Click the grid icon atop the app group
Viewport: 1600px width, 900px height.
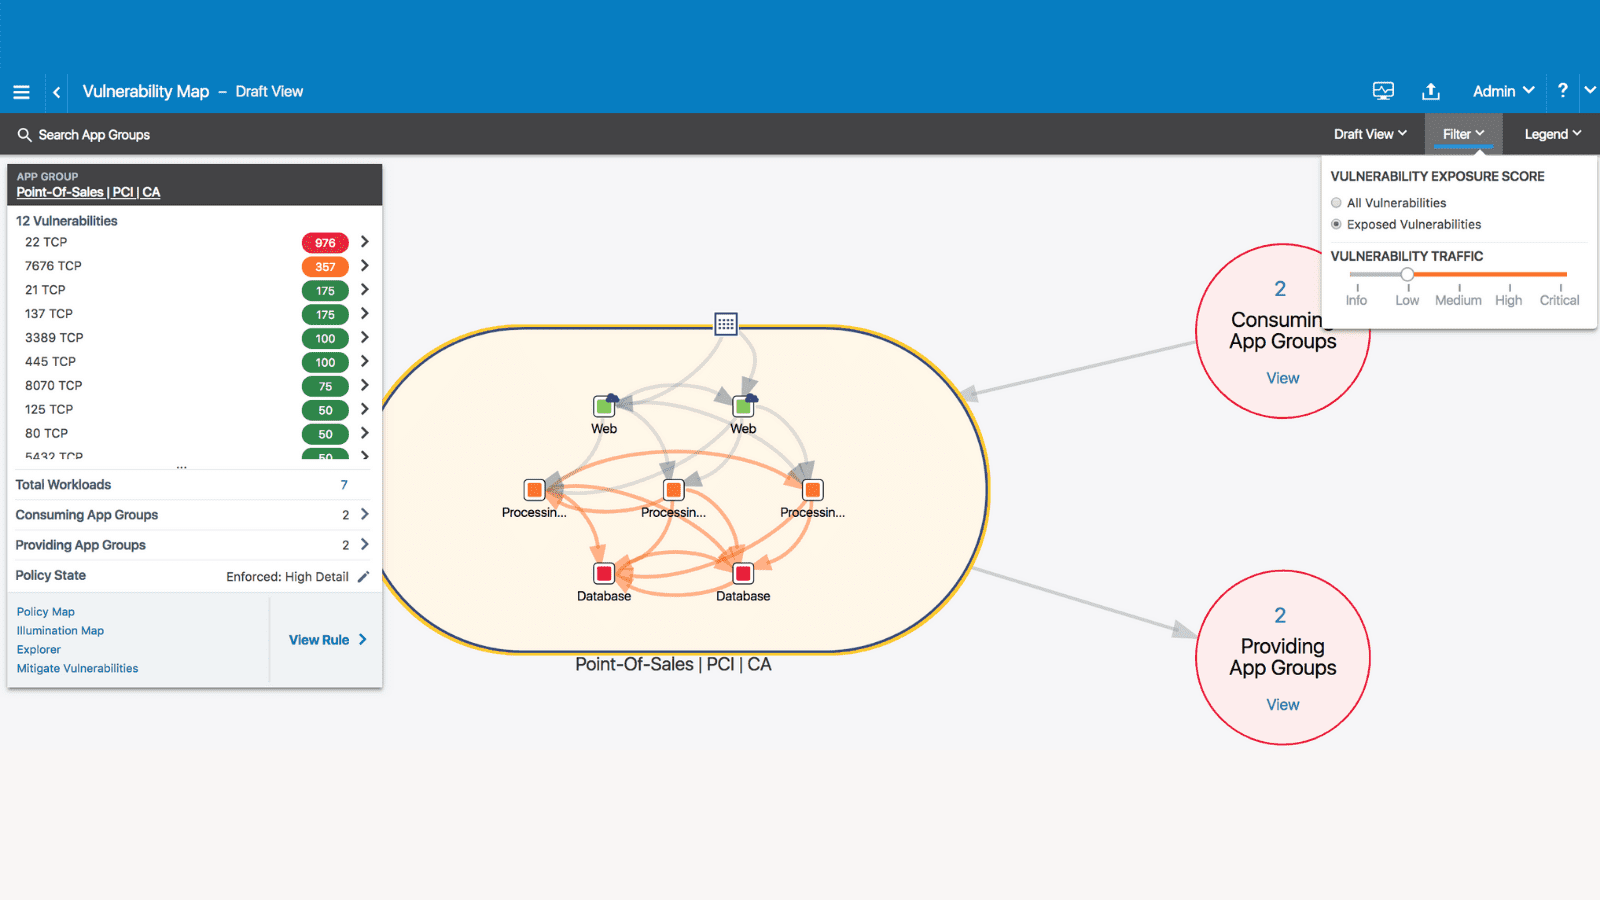click(x=726, y=324)
